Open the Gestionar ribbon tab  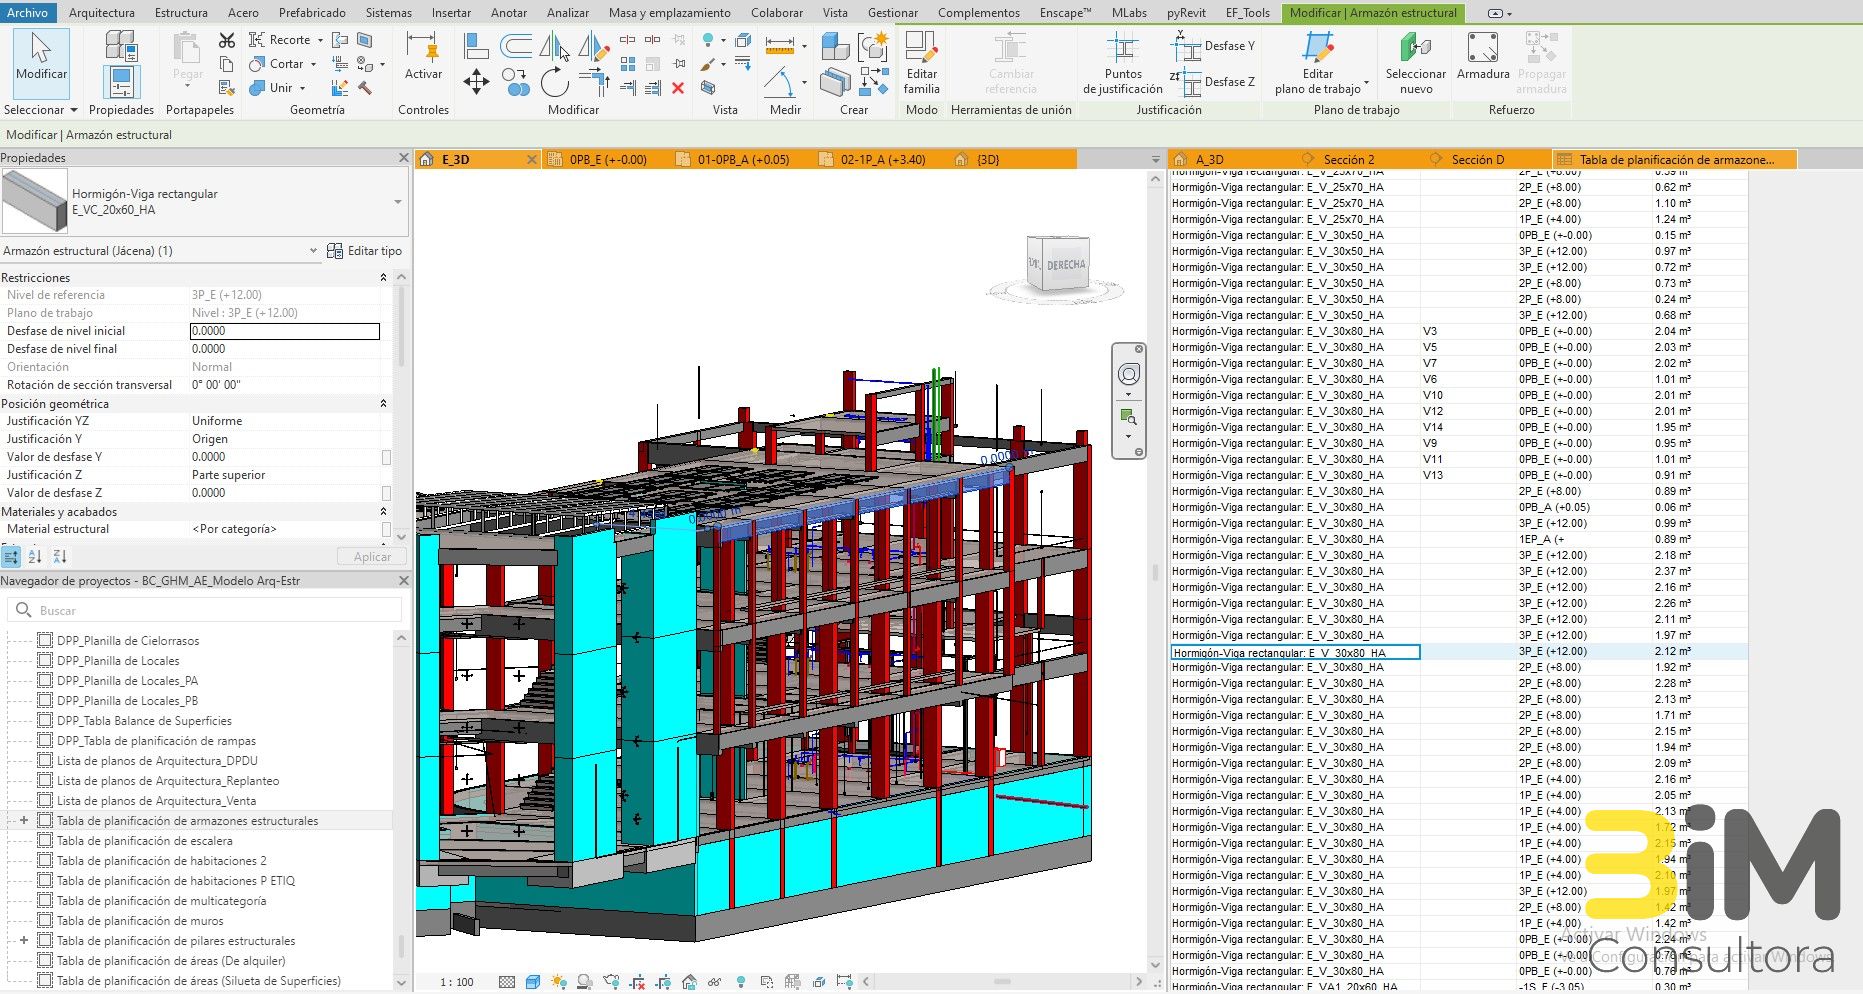point(893,13)
